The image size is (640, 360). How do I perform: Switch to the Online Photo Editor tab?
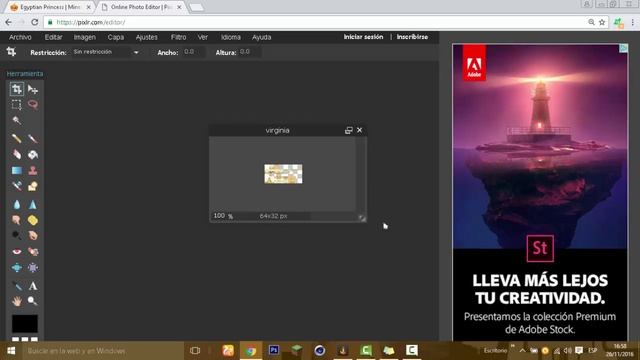(x=141, y=7)
